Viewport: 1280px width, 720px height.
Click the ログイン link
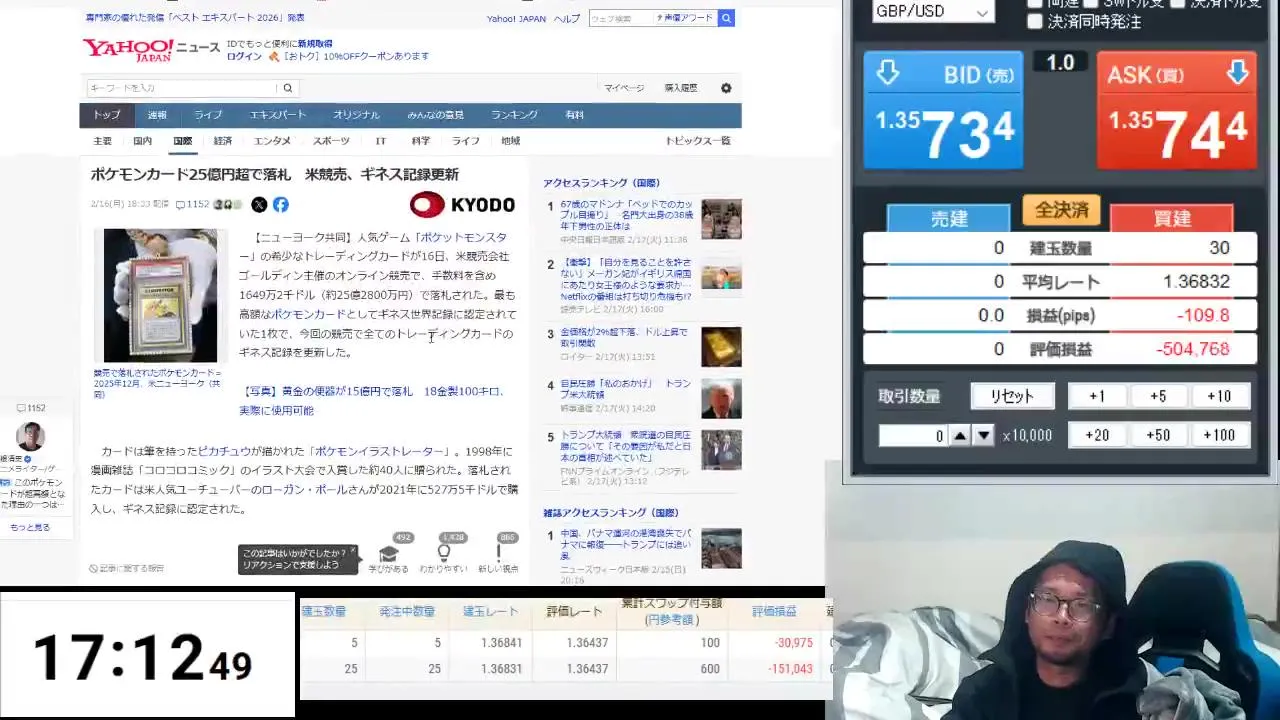[x=244, y=57]
